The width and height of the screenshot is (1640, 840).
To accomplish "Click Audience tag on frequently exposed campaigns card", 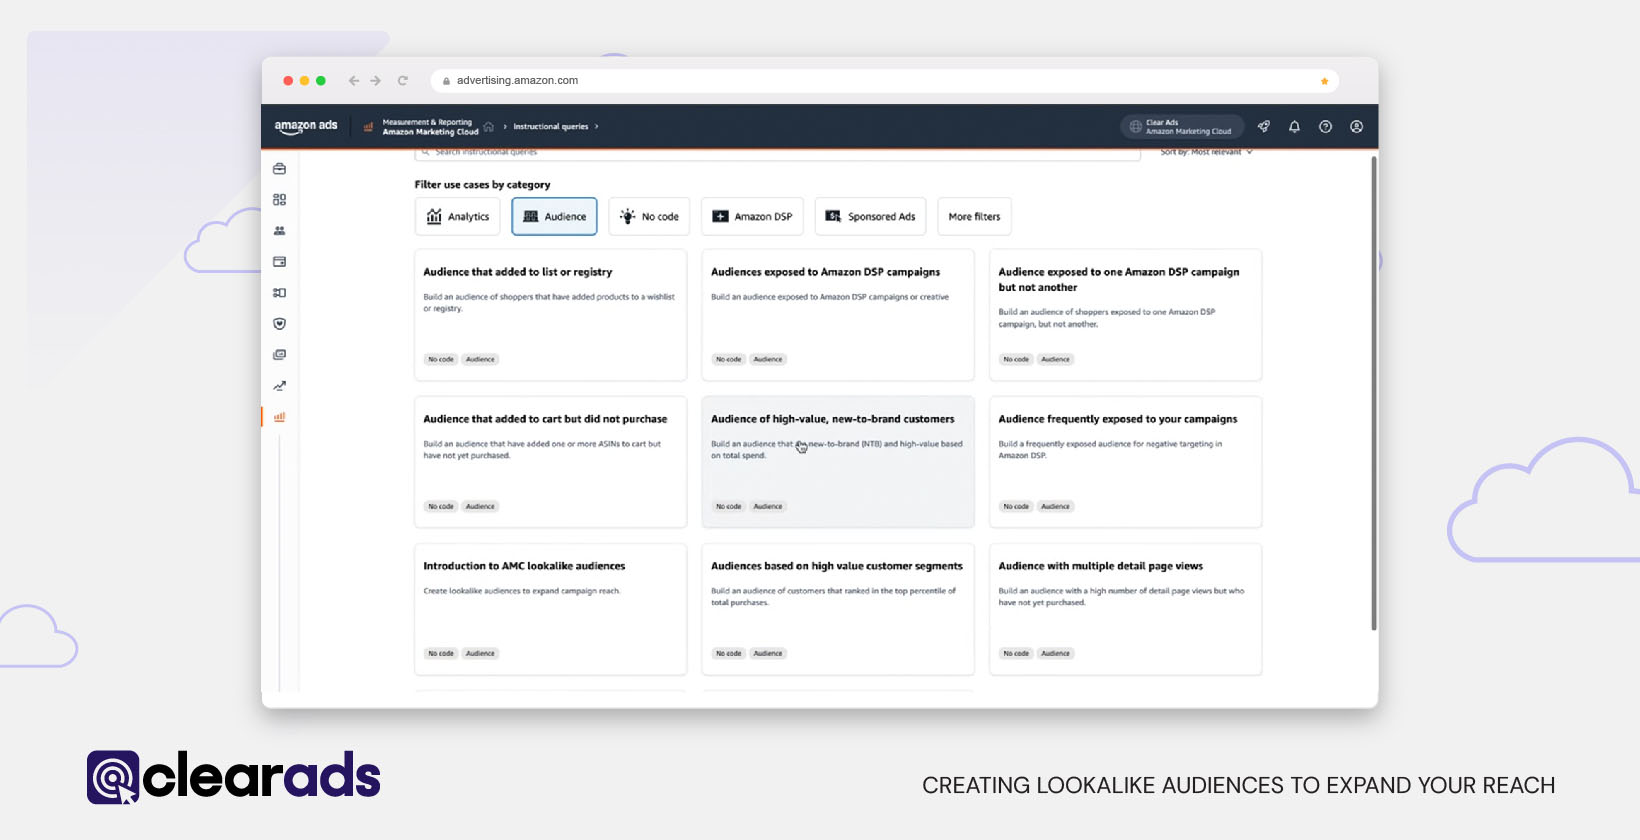I will pos(1055,506).
